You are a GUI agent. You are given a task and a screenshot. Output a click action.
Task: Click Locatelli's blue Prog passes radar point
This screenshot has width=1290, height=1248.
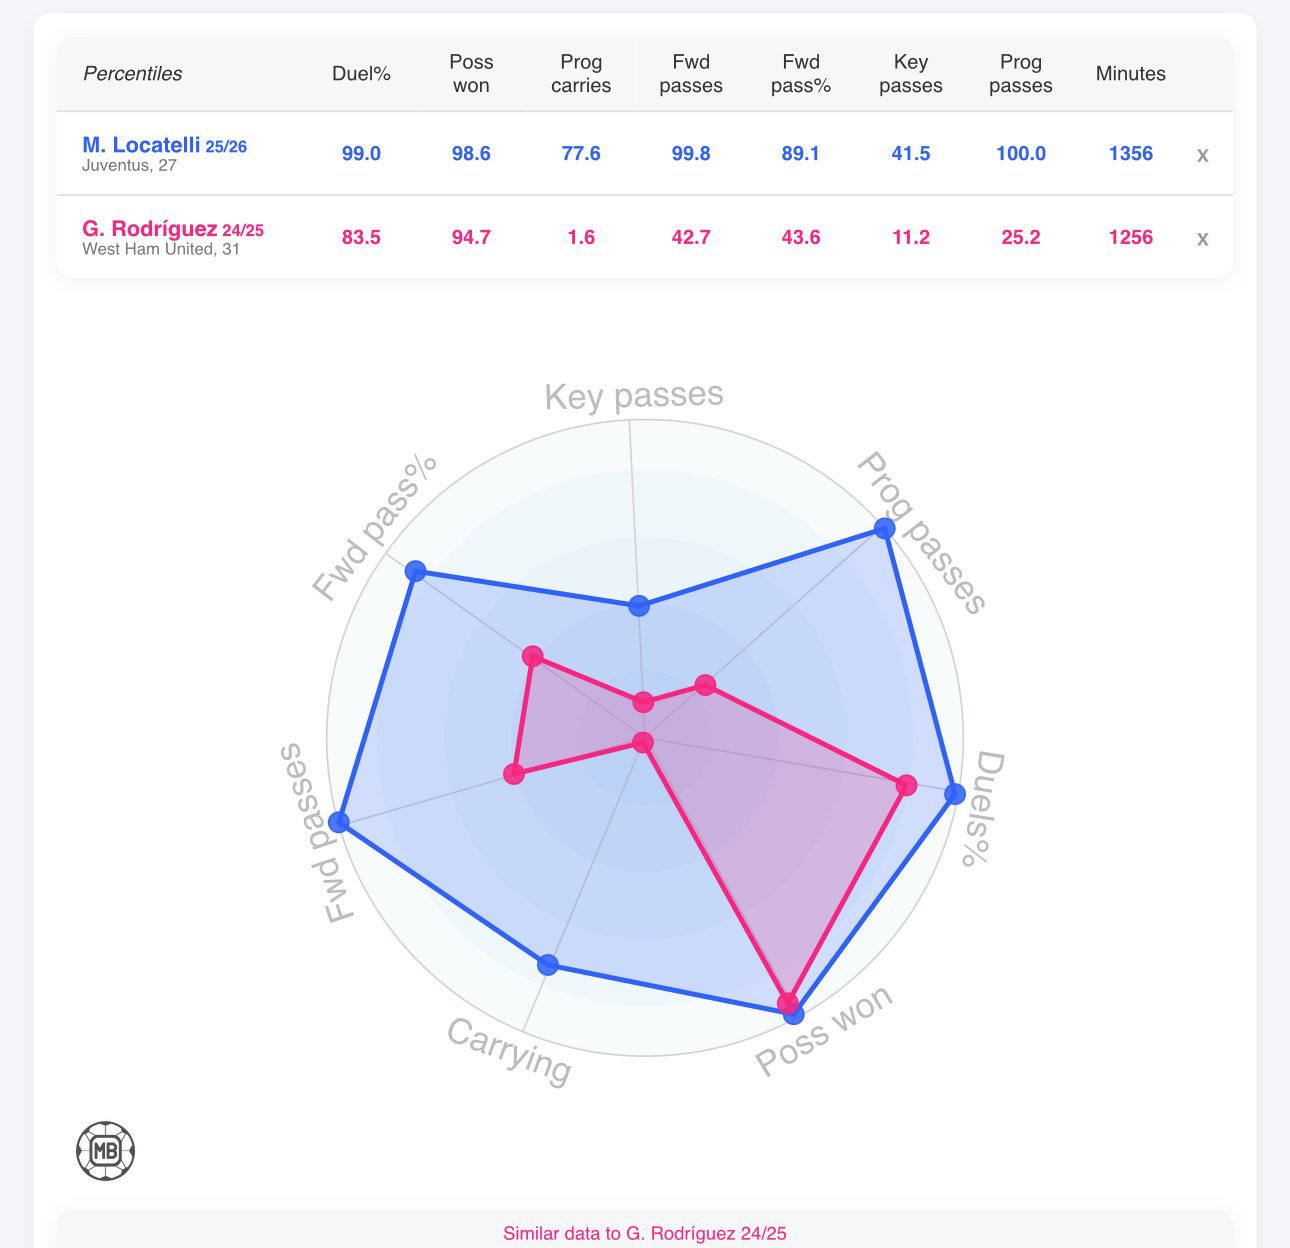click(x=884, y=528)
